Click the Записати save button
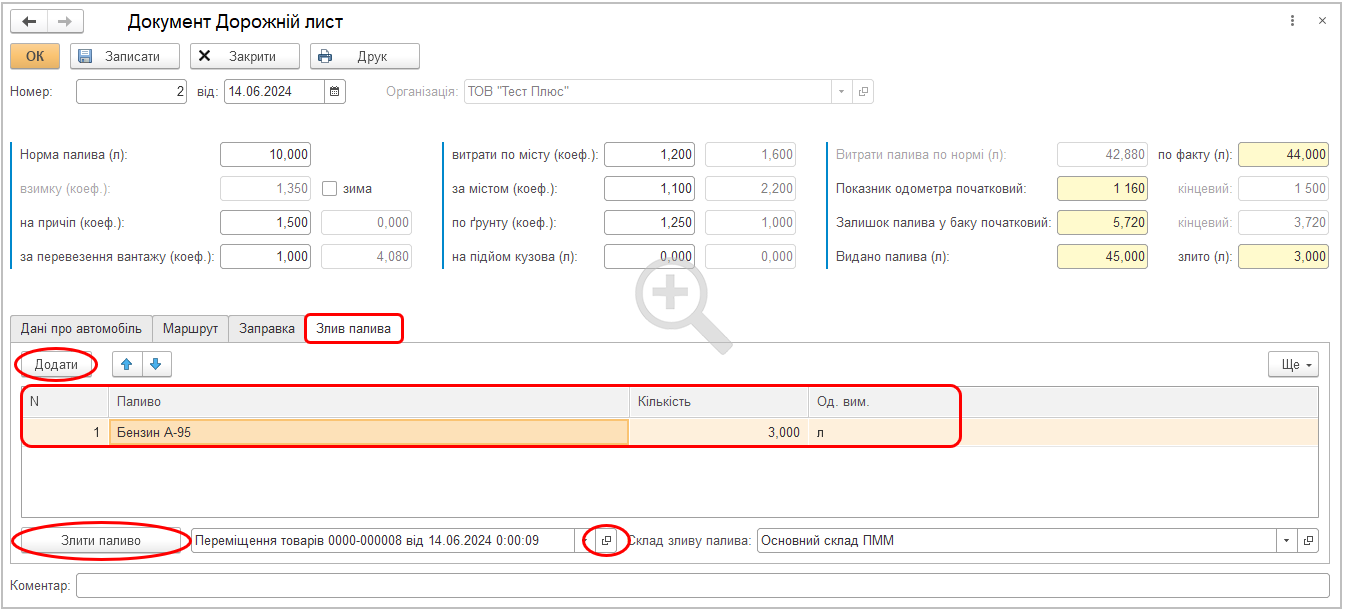1345x612 pixels. click(x=125, y=57)
